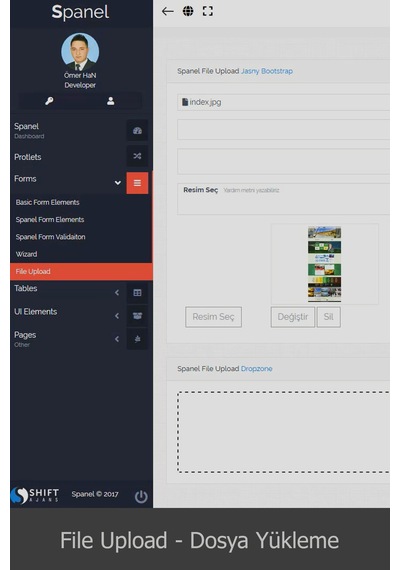Click the Spanel © 2017 footer text

[x=95, y=494]
